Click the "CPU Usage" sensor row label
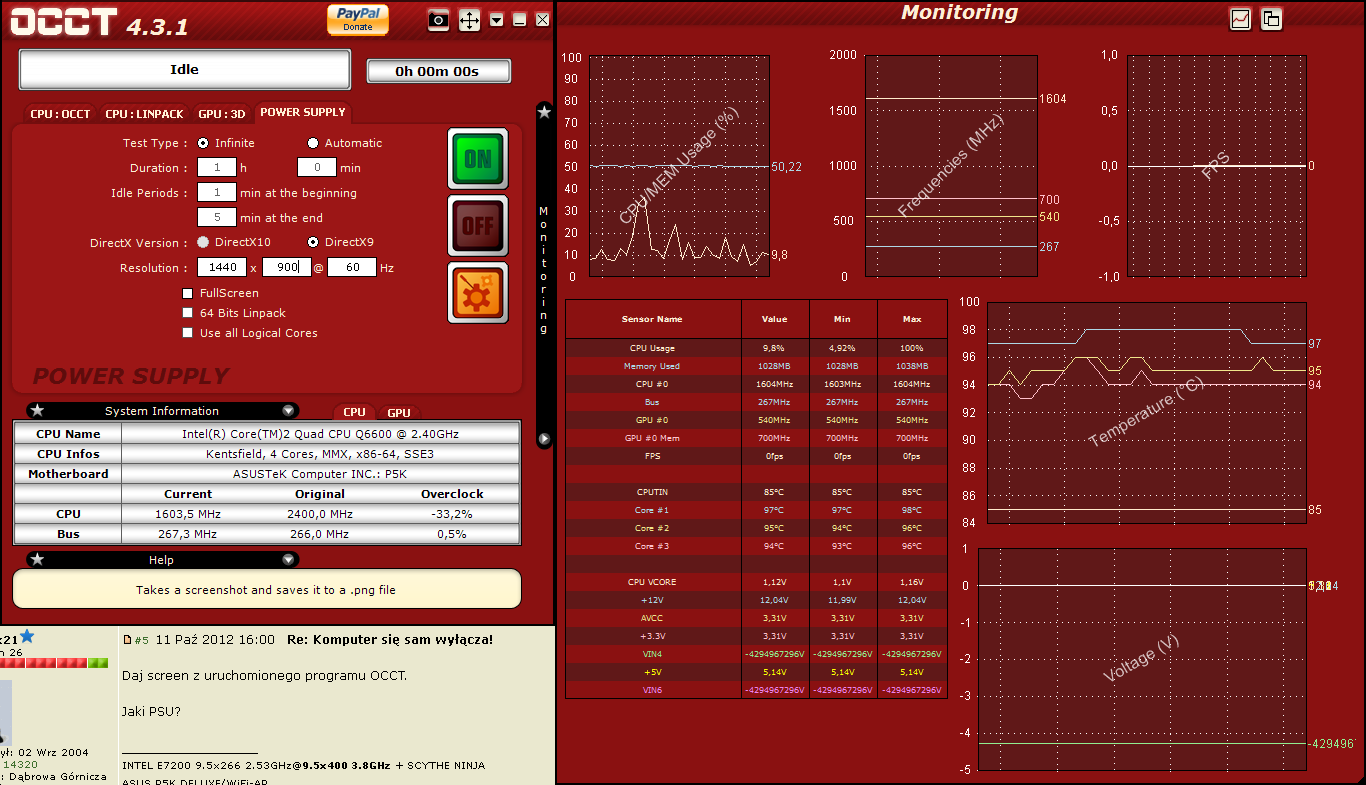This screenshot has width=1366, height=785. pyautogui.click(x=652, y=348)
